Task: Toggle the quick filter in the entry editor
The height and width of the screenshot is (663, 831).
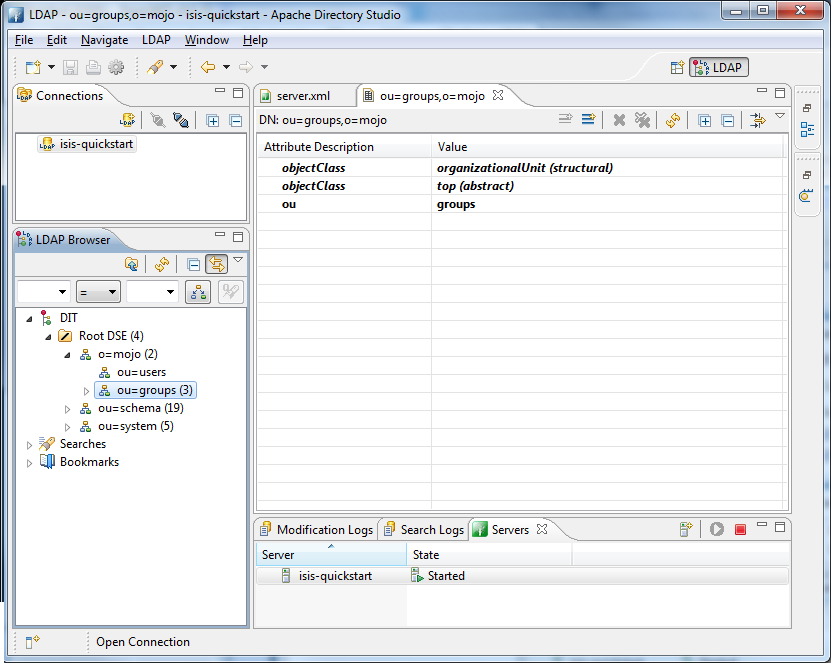Action: (757, 119)
